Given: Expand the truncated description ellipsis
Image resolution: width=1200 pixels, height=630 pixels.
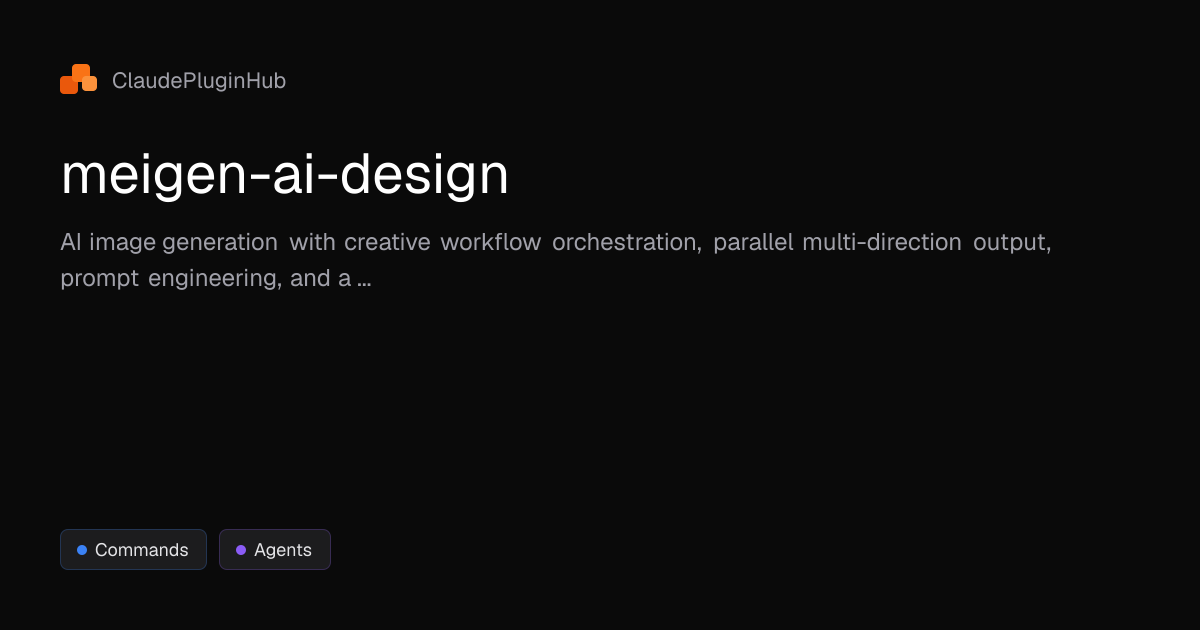Looking at the screenshot, I should tap(364, 279).
